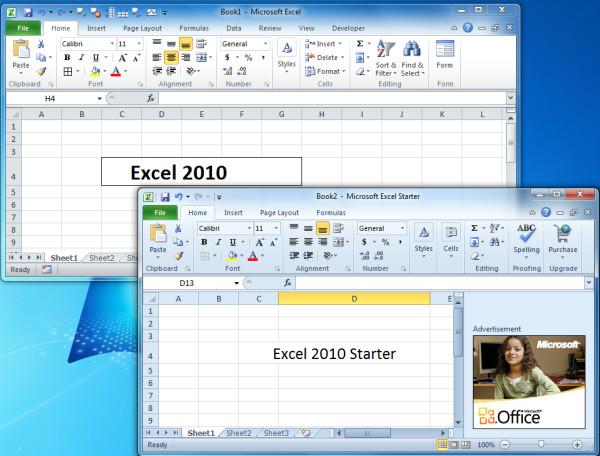Click Normal view button in status bar

pos(442,445)
